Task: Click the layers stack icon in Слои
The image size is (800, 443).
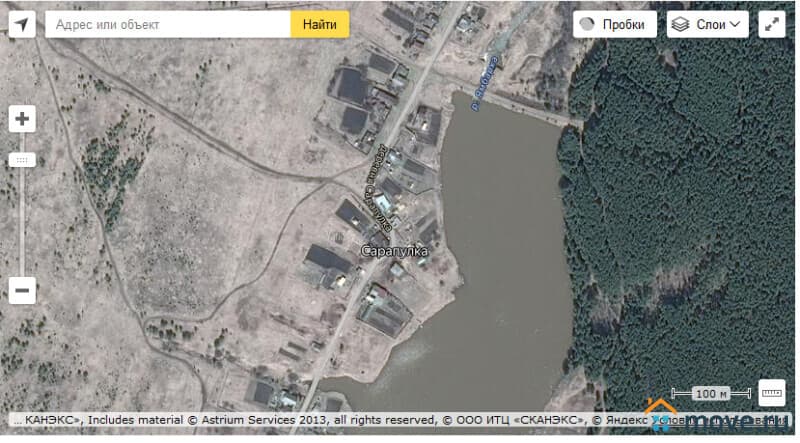Action: click(681, 24)
